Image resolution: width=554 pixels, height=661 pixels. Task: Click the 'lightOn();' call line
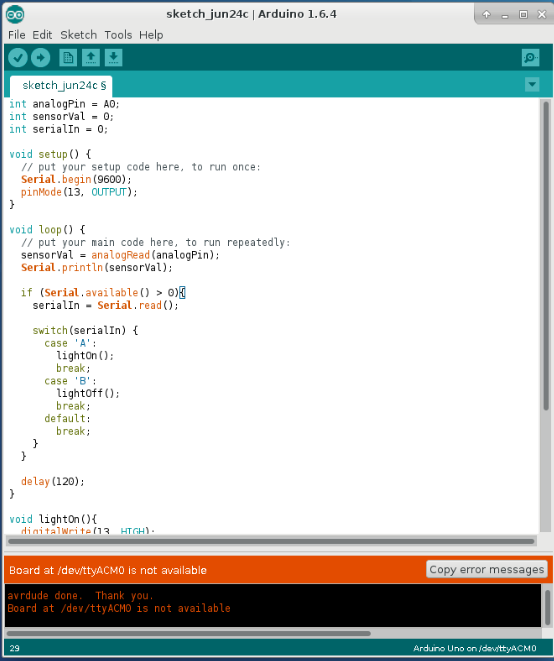coord(85,356)
